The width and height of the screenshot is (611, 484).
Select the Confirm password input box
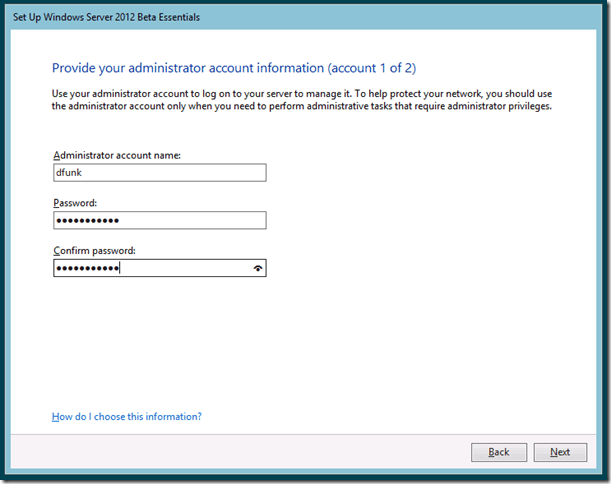coord(150,268)
